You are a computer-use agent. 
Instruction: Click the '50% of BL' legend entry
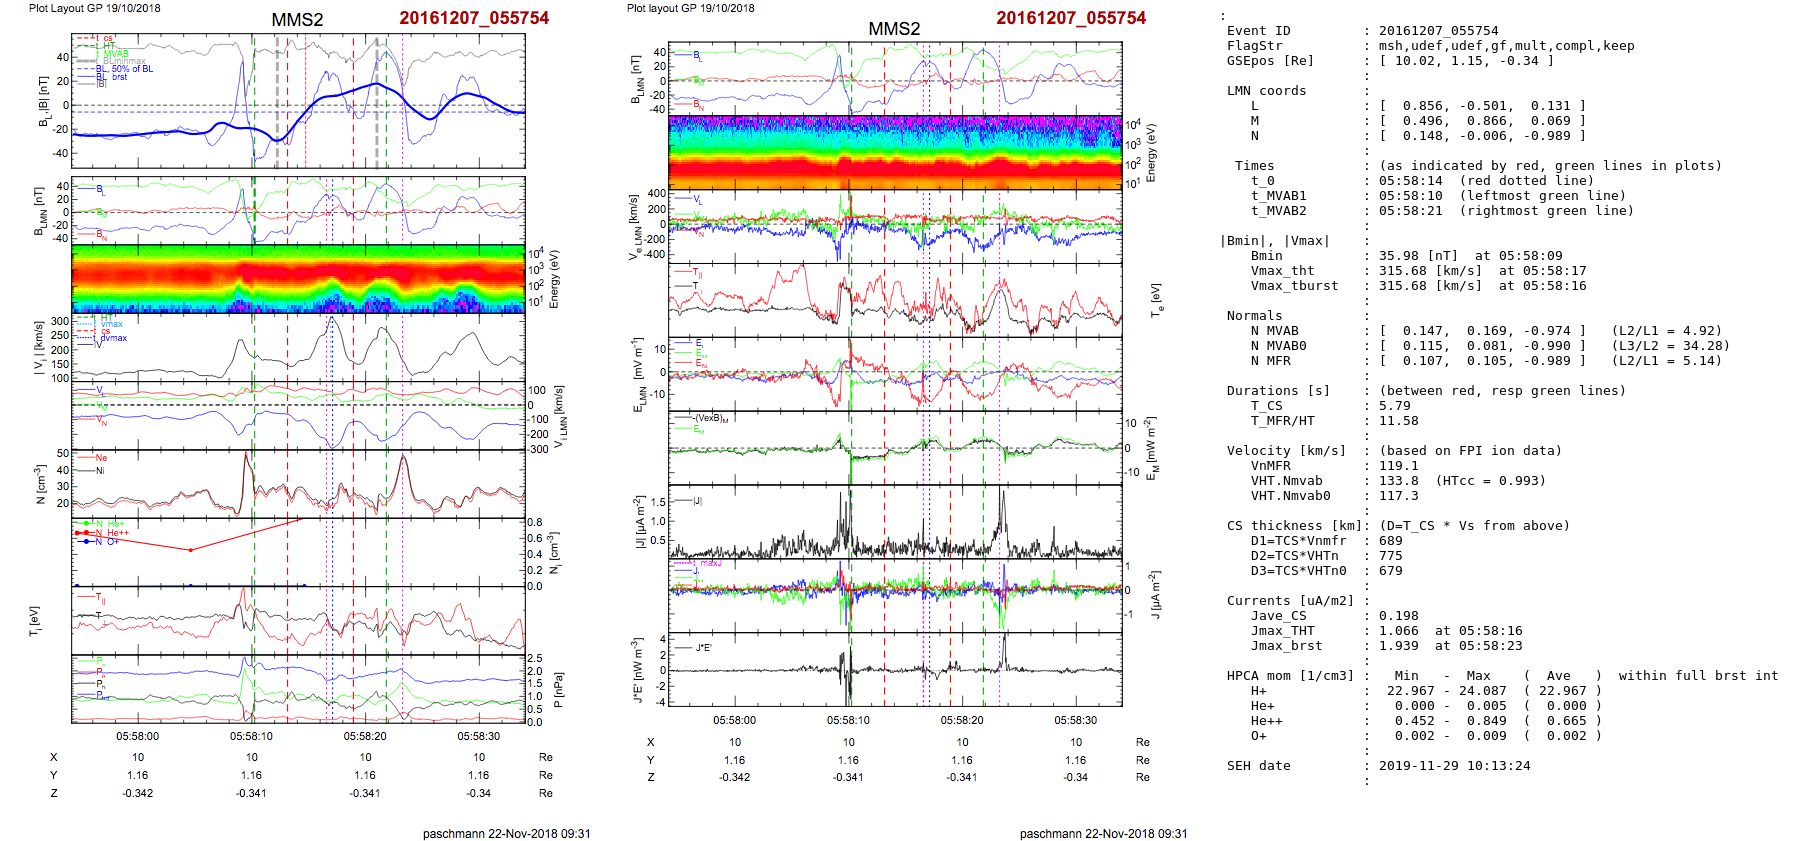132,69
